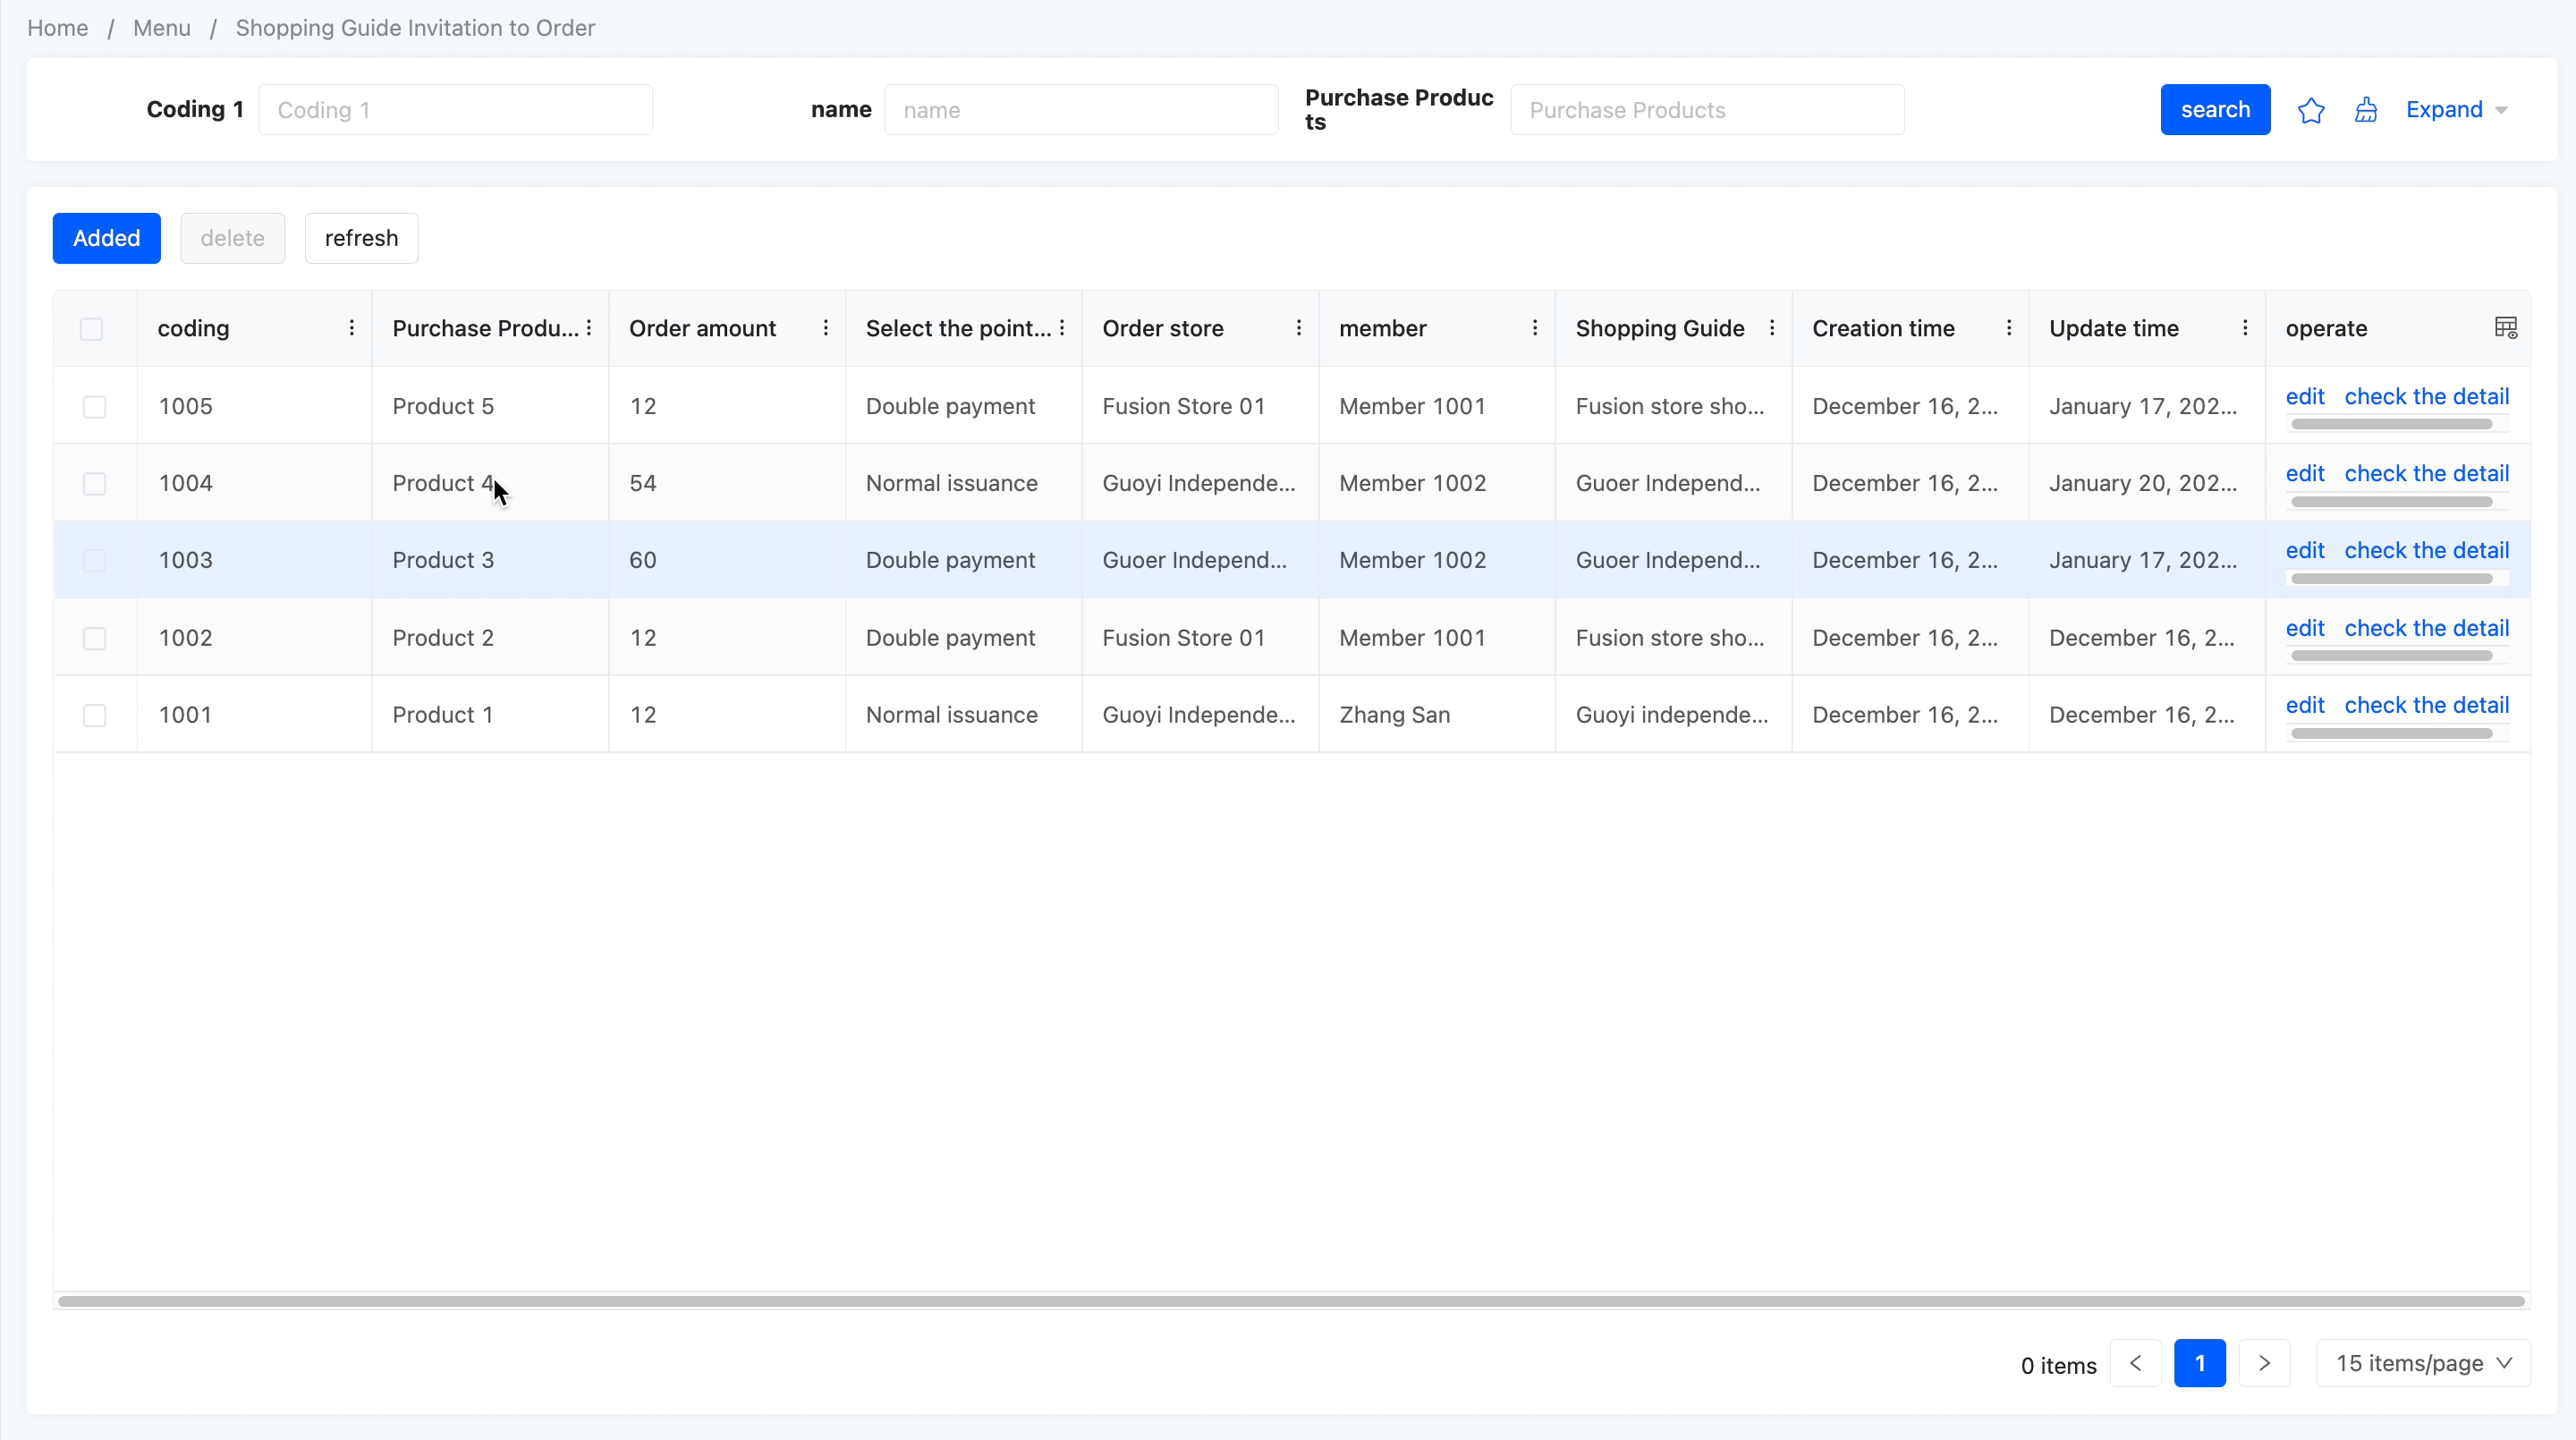Toggle the select-all header checkbox

pyautogui.click(x=91, y=329)
